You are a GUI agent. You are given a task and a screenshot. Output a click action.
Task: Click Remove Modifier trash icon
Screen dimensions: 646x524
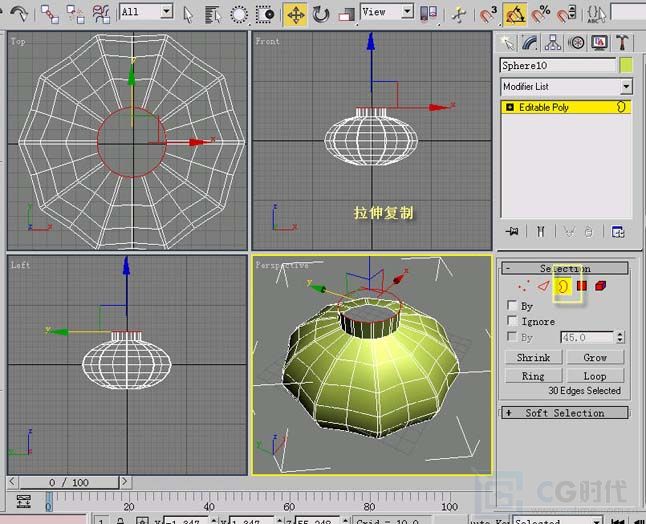(588, 232)
